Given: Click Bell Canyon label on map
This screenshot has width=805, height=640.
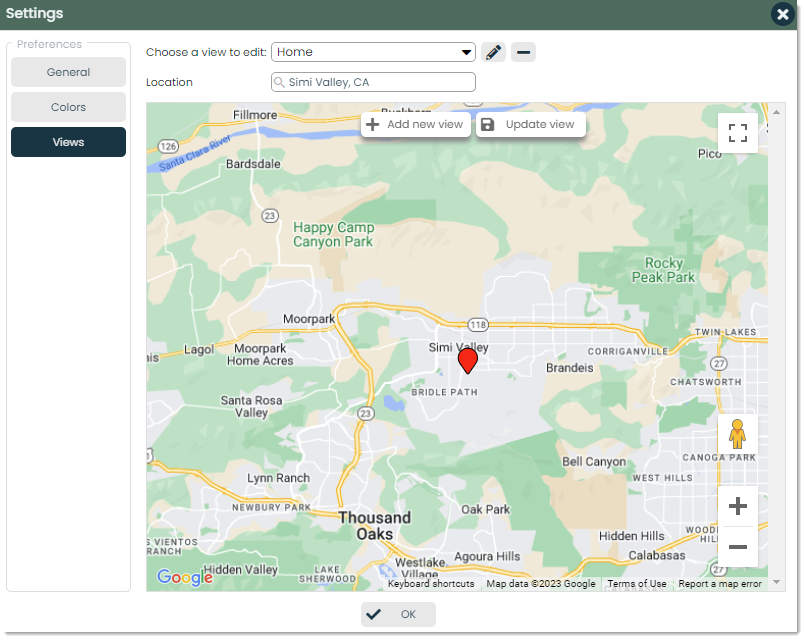Looking at the screenshot, I should pos(594,462).
